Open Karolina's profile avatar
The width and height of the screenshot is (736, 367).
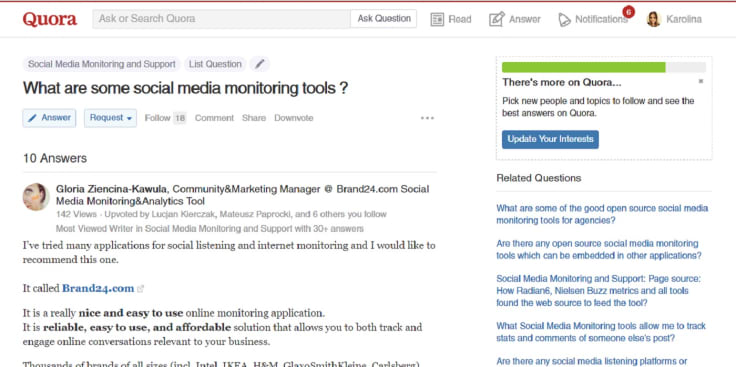[653, 19]
